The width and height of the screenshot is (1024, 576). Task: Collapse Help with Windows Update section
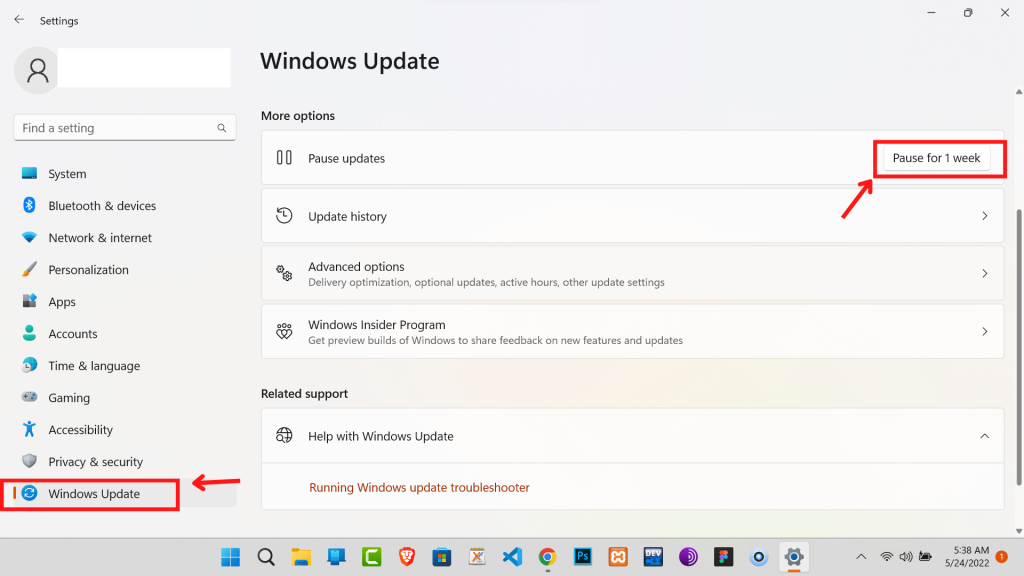point(985,436)
